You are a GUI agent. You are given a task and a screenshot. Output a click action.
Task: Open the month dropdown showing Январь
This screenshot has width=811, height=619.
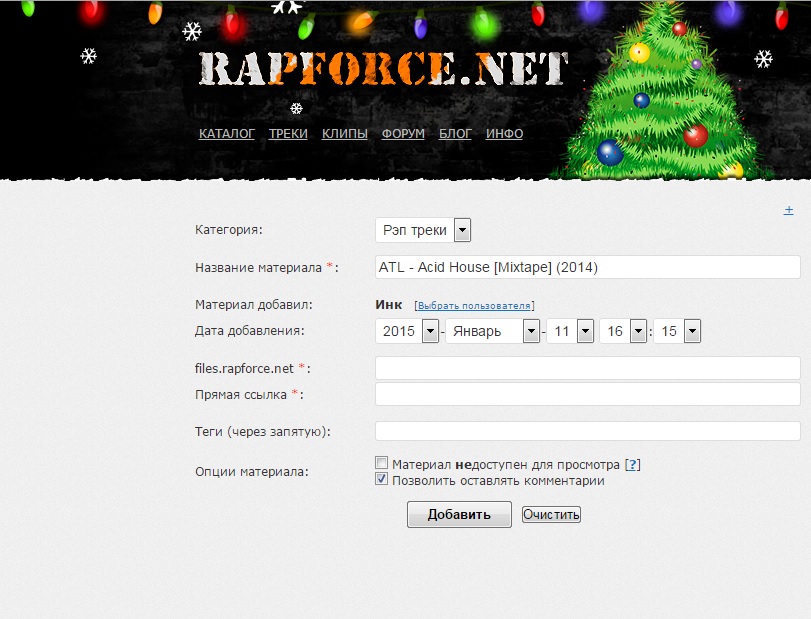coord(492,331)
